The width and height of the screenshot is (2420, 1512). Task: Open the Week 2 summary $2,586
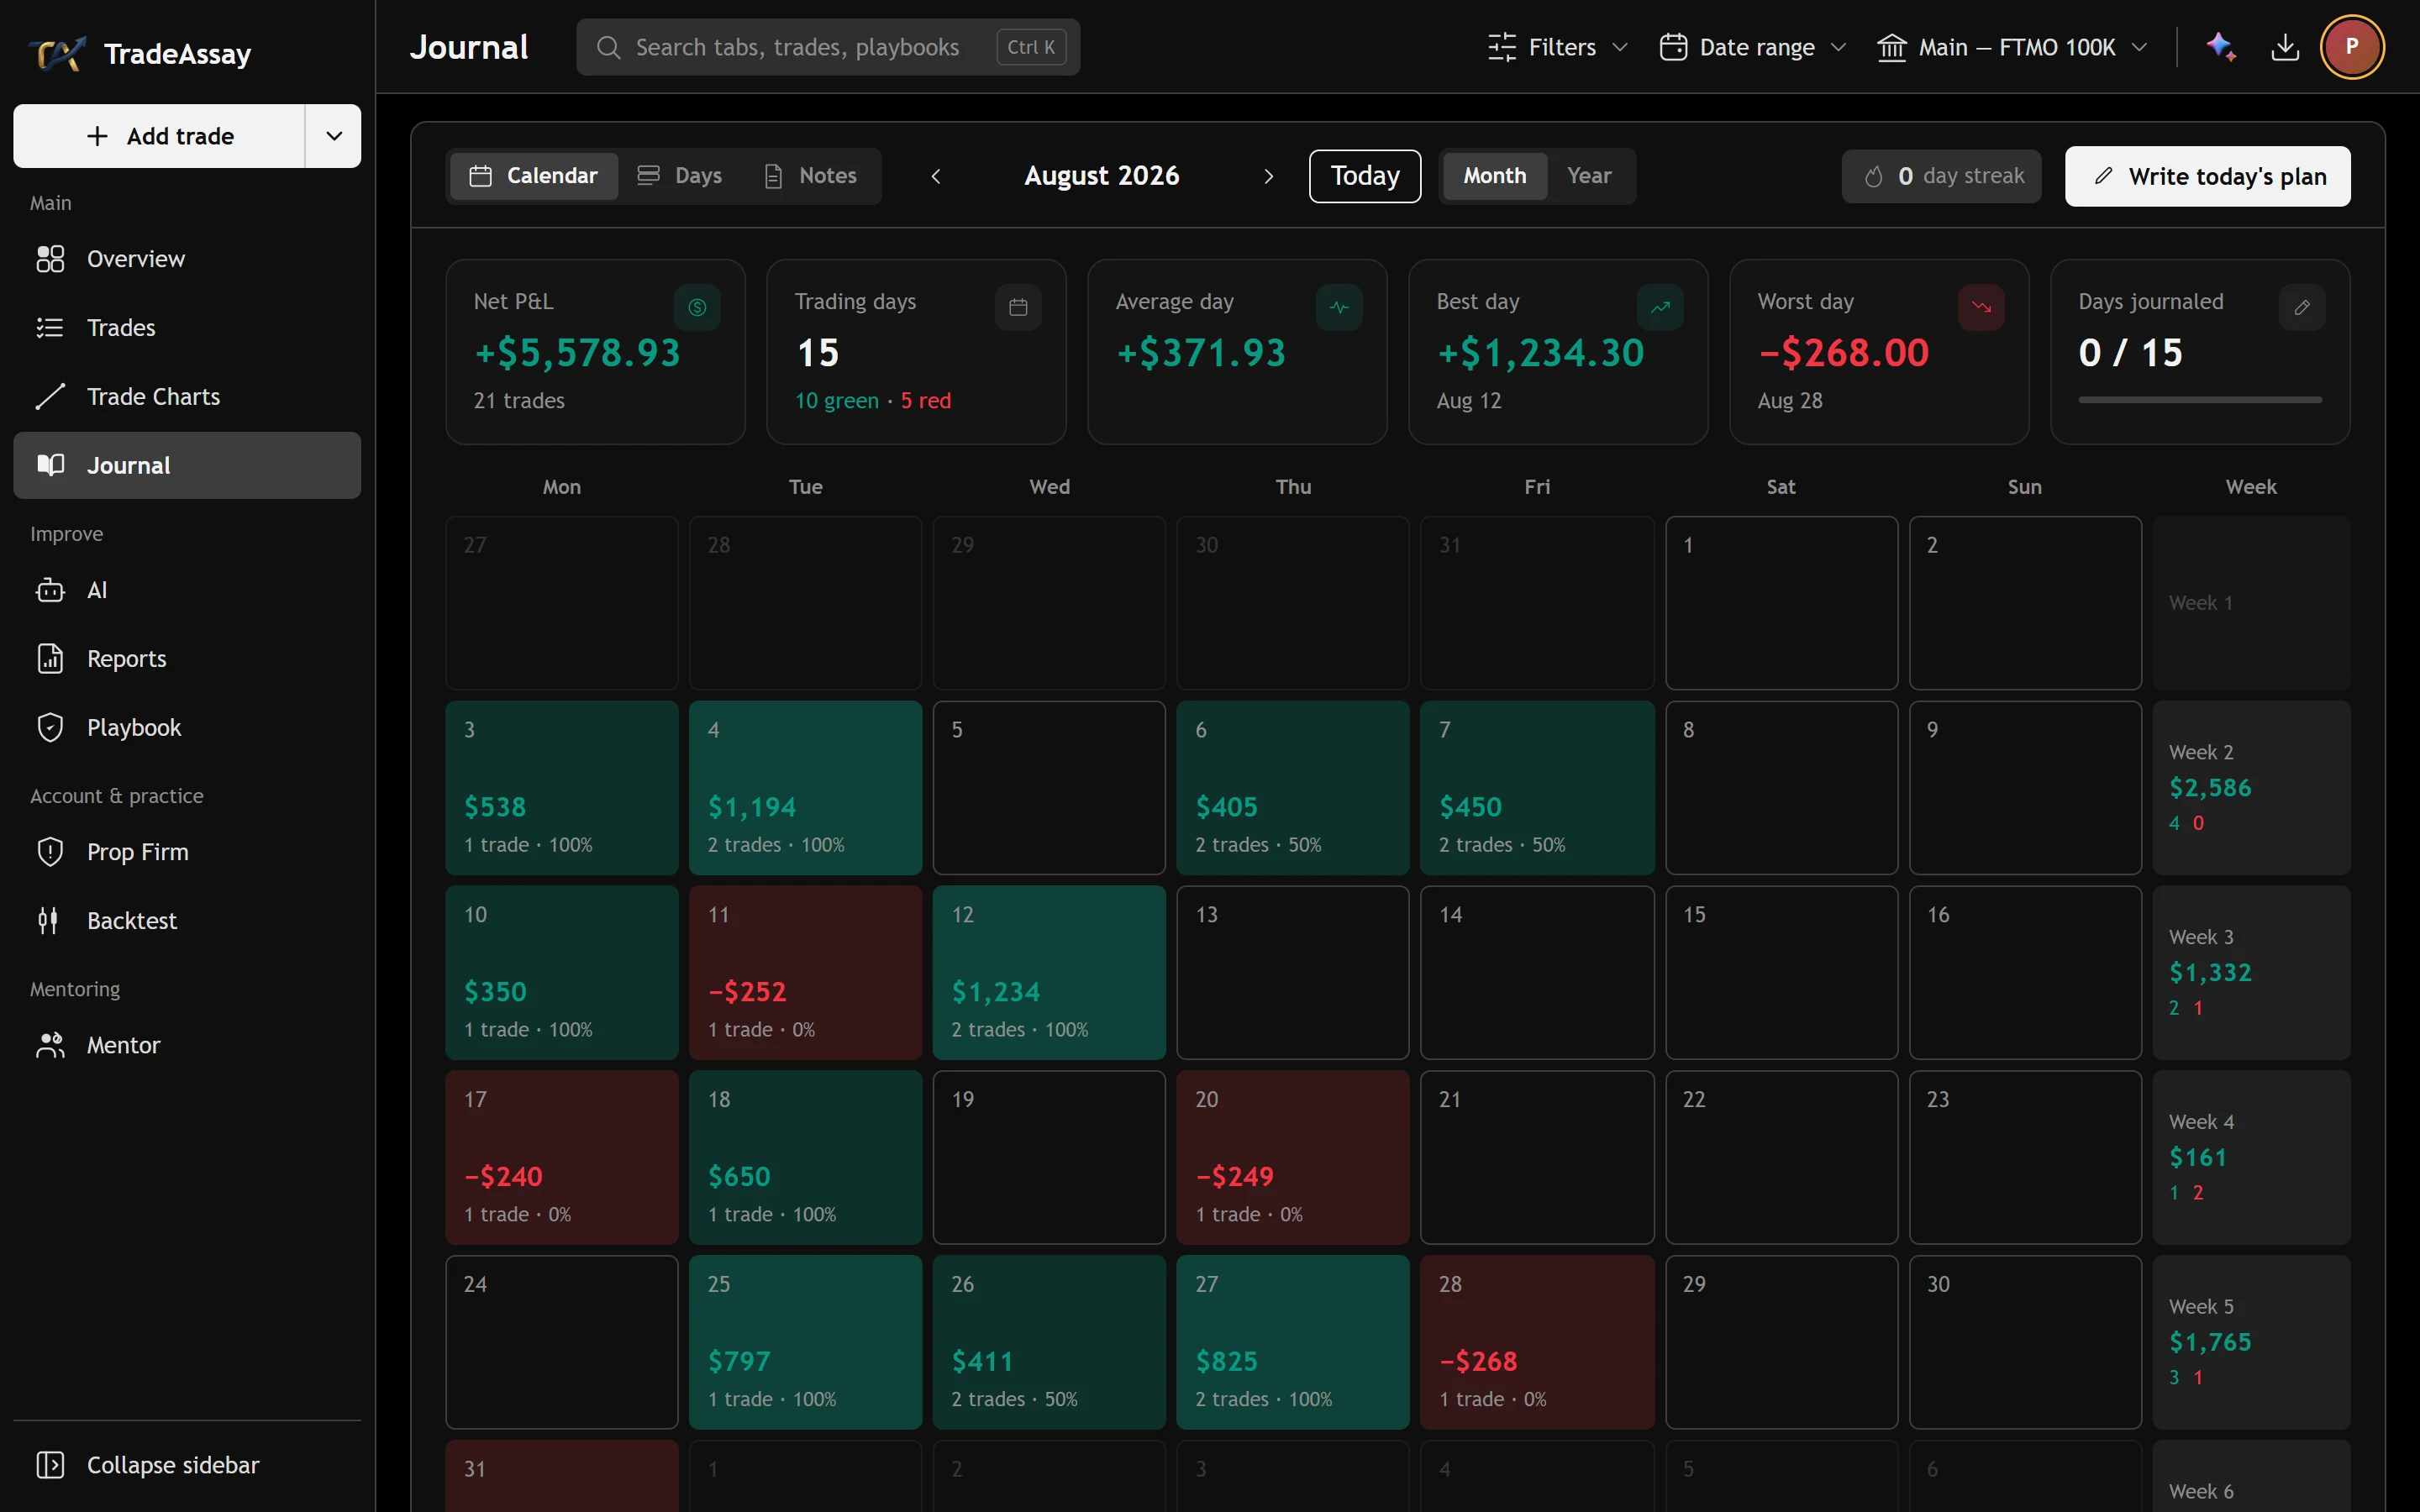pos(2251,788)
